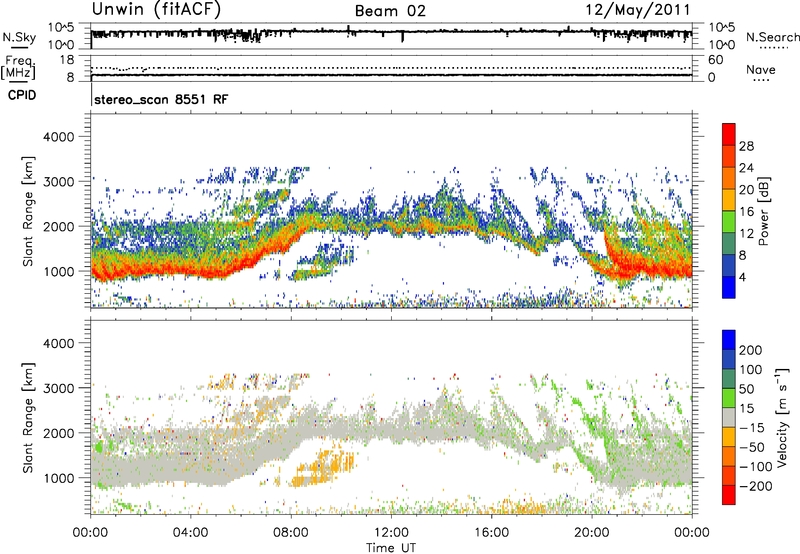Click the "20" tick on the Power colorbar
The height and width of the screenshot is (554, 800).
[x=746, y=190]
